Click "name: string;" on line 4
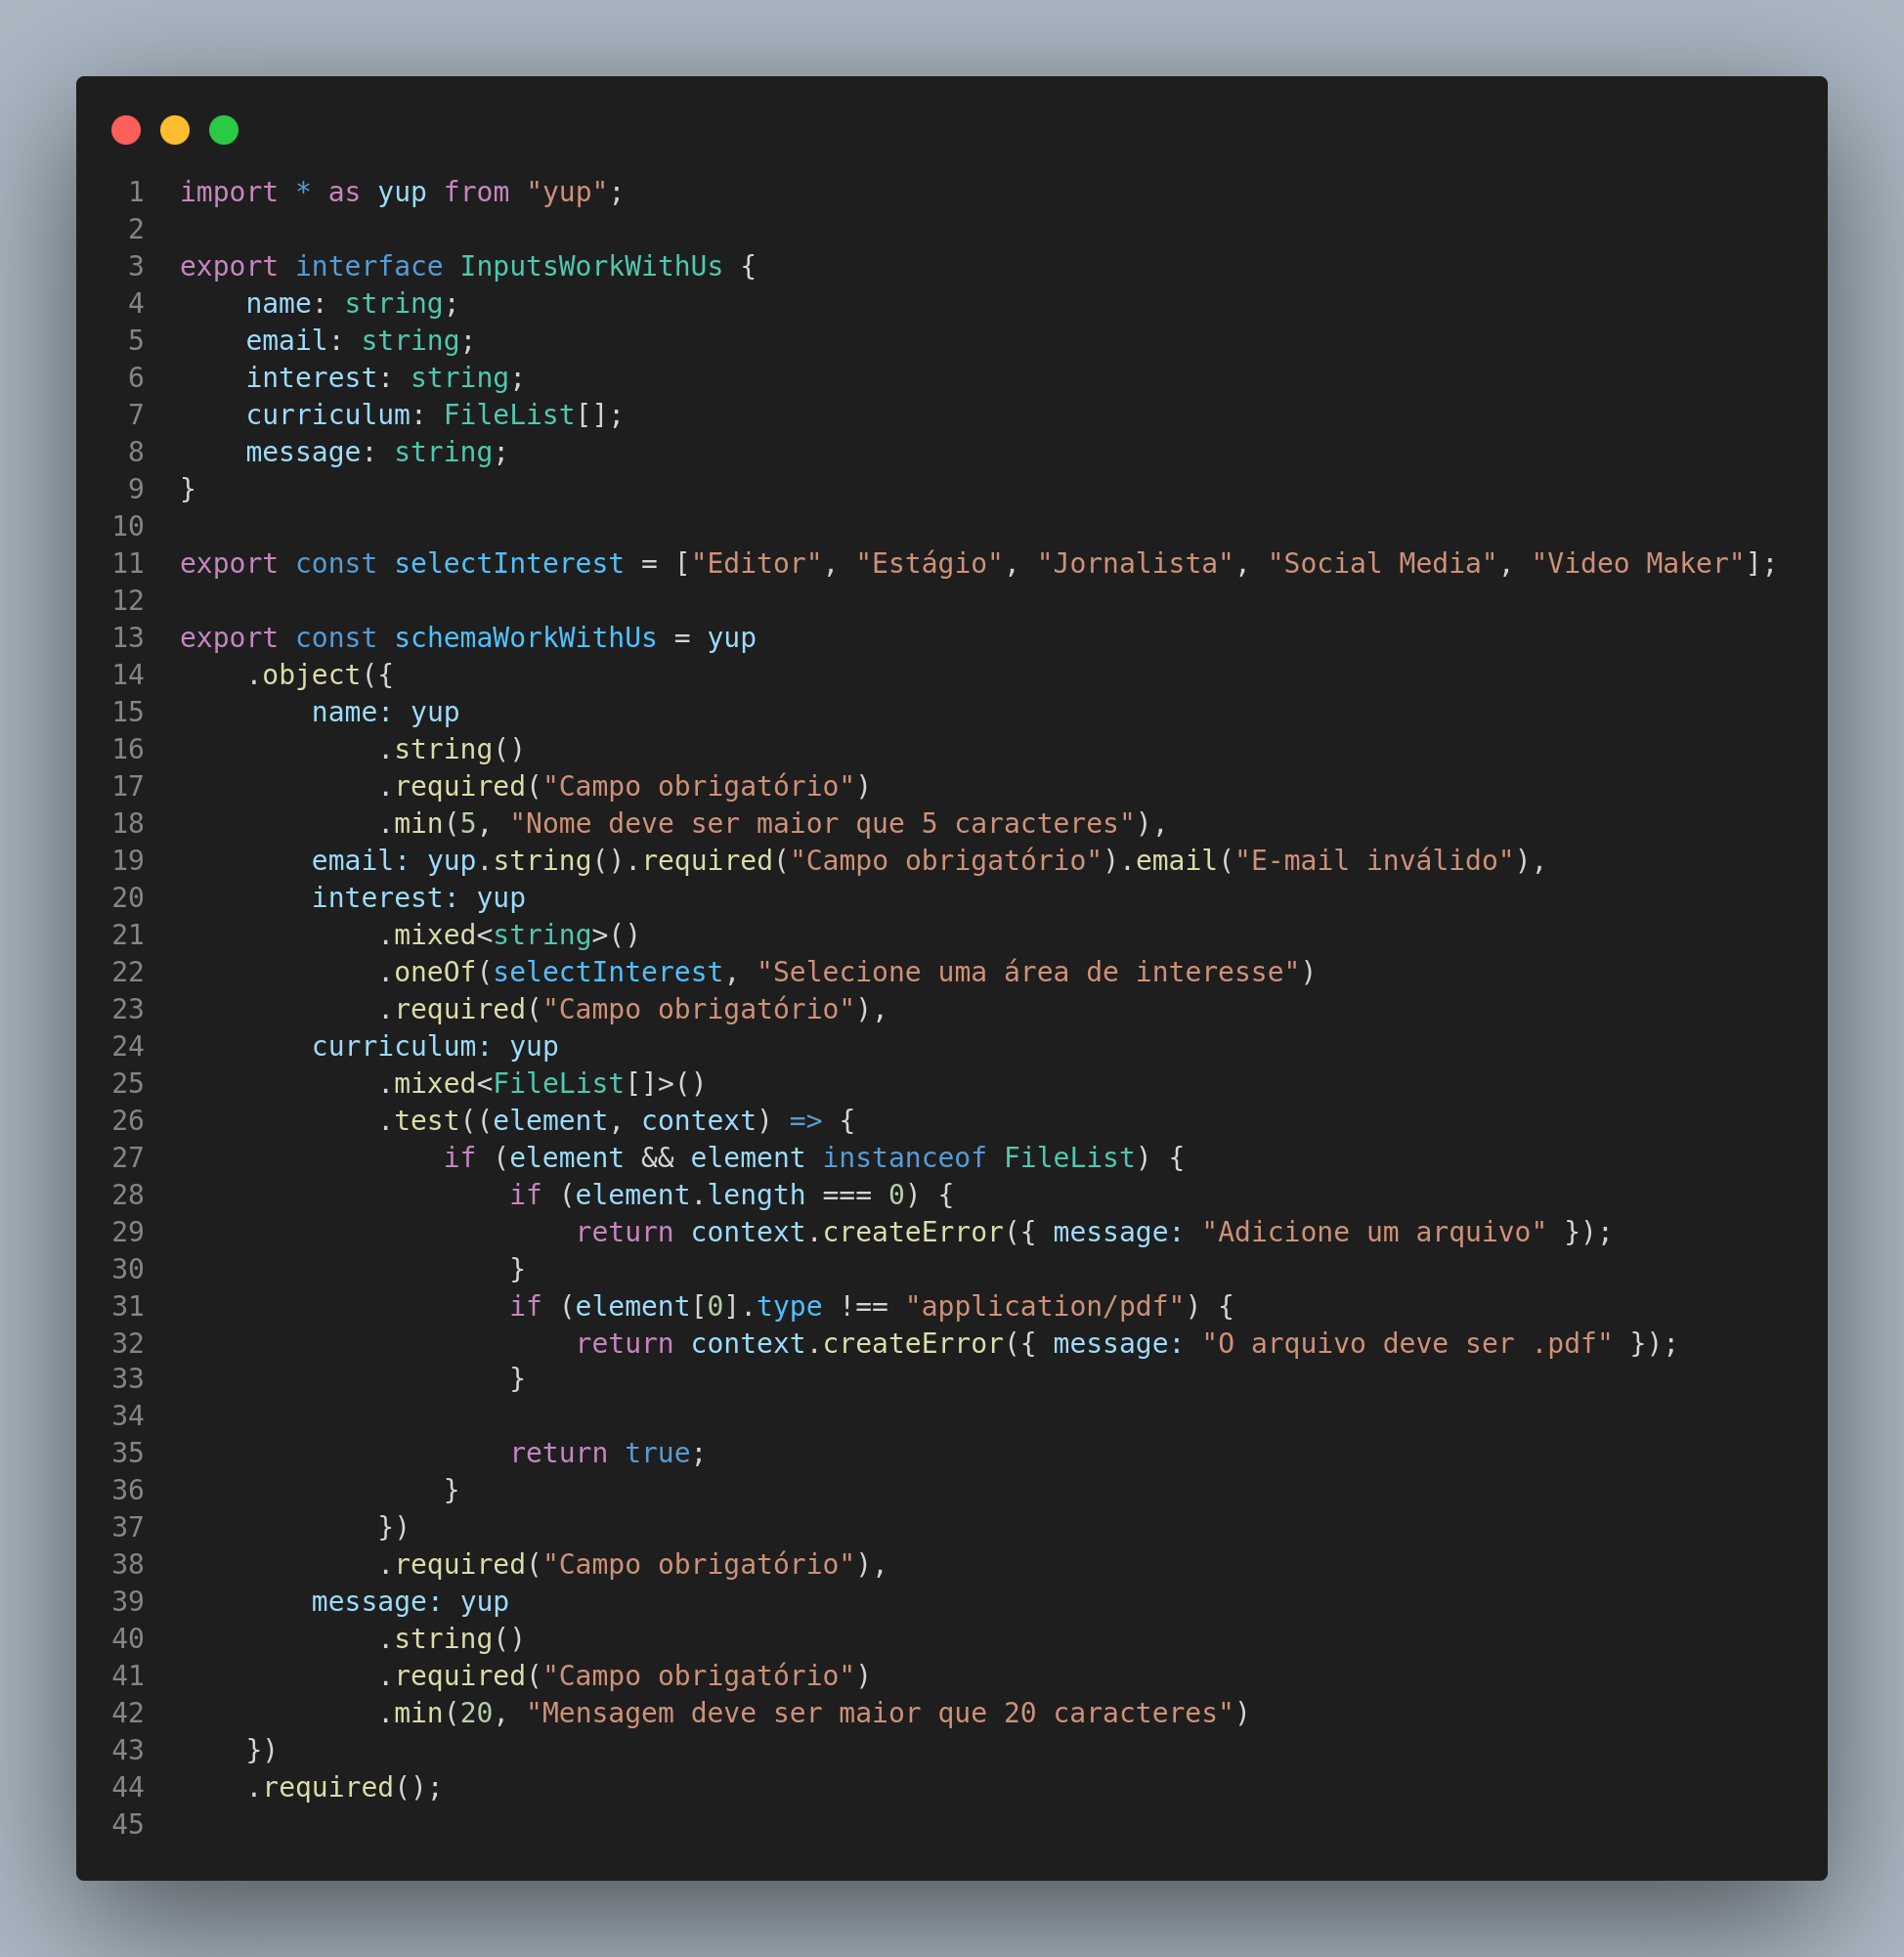Screen dimensions: 1904x1957 (353, 303)
